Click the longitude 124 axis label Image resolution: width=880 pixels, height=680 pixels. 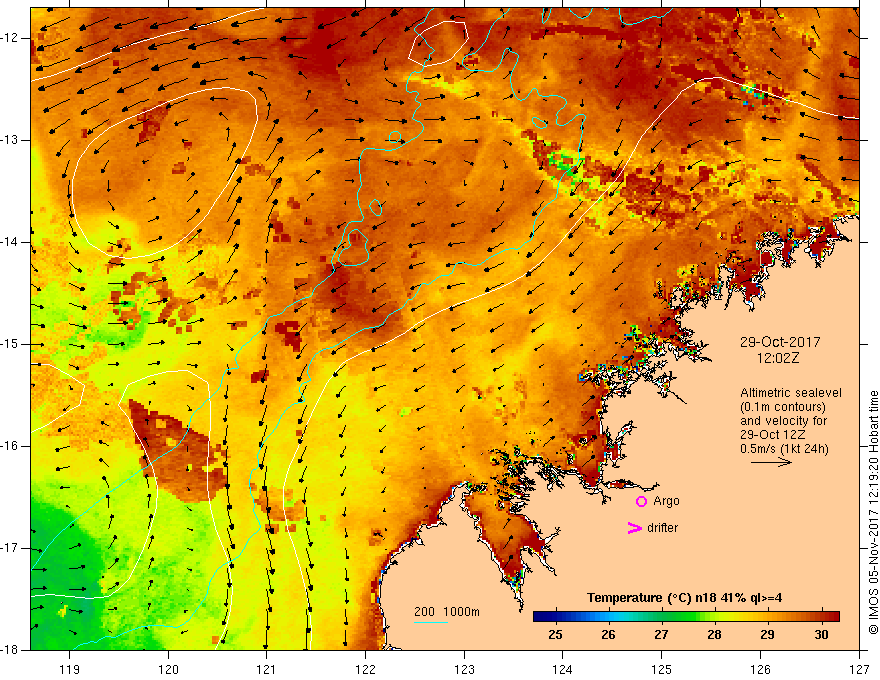click(x=563, y=669)
